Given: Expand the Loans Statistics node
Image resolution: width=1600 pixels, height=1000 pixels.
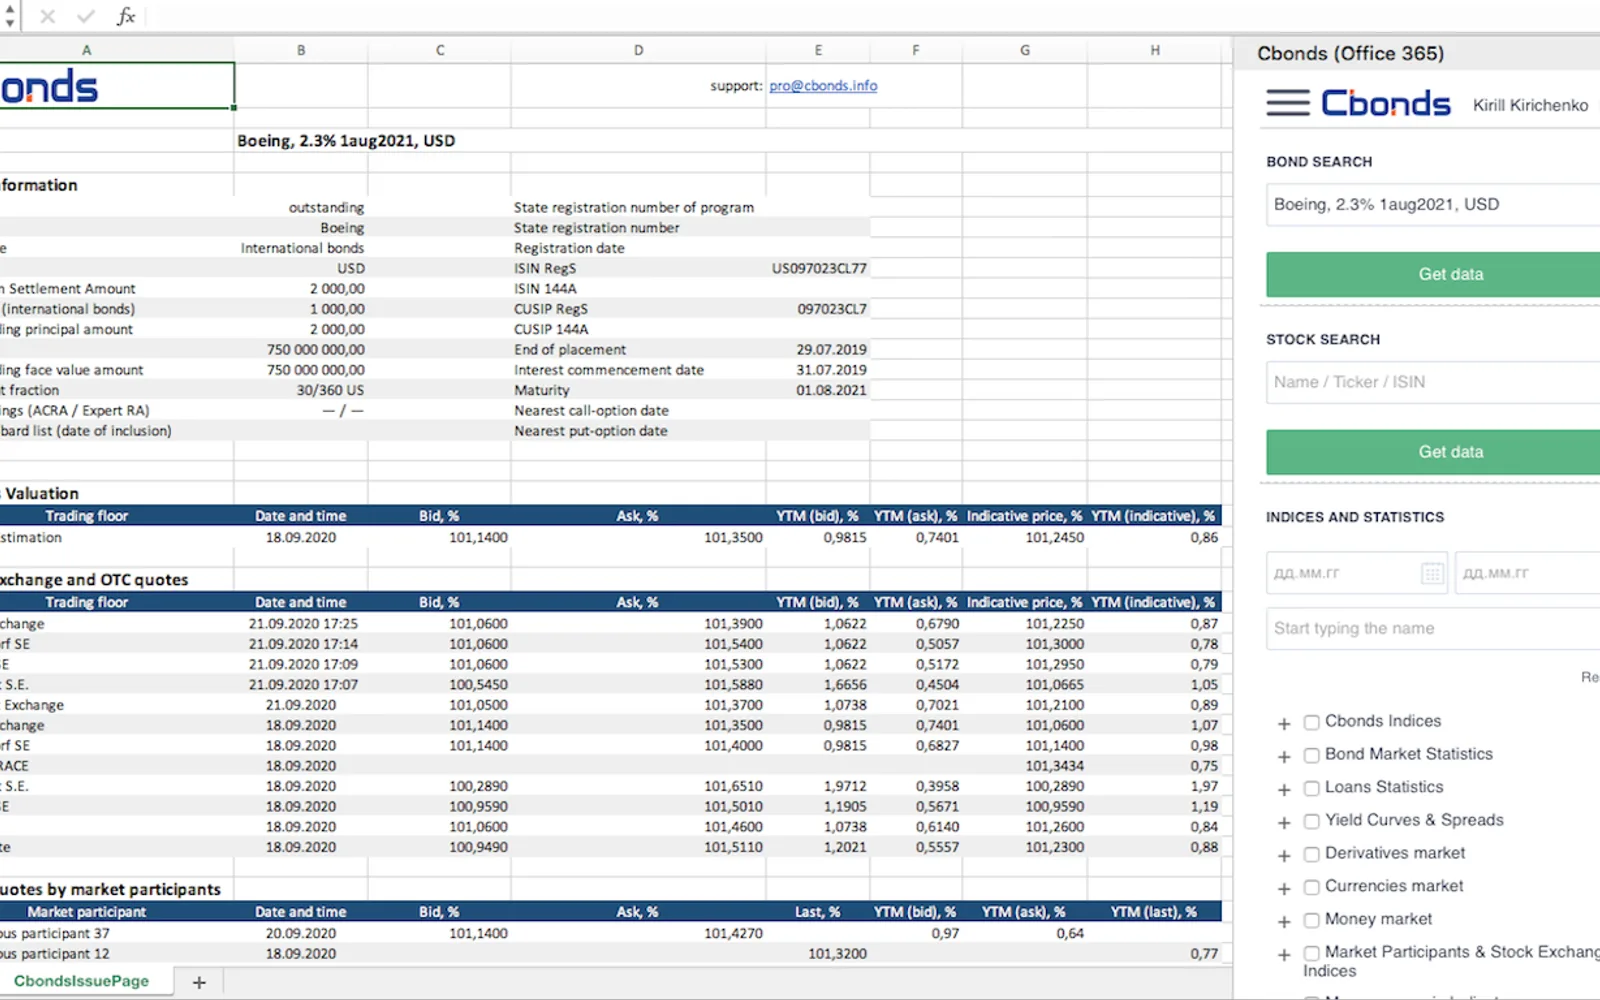Looking at the screenshot, I should (x=1284, y=789).
